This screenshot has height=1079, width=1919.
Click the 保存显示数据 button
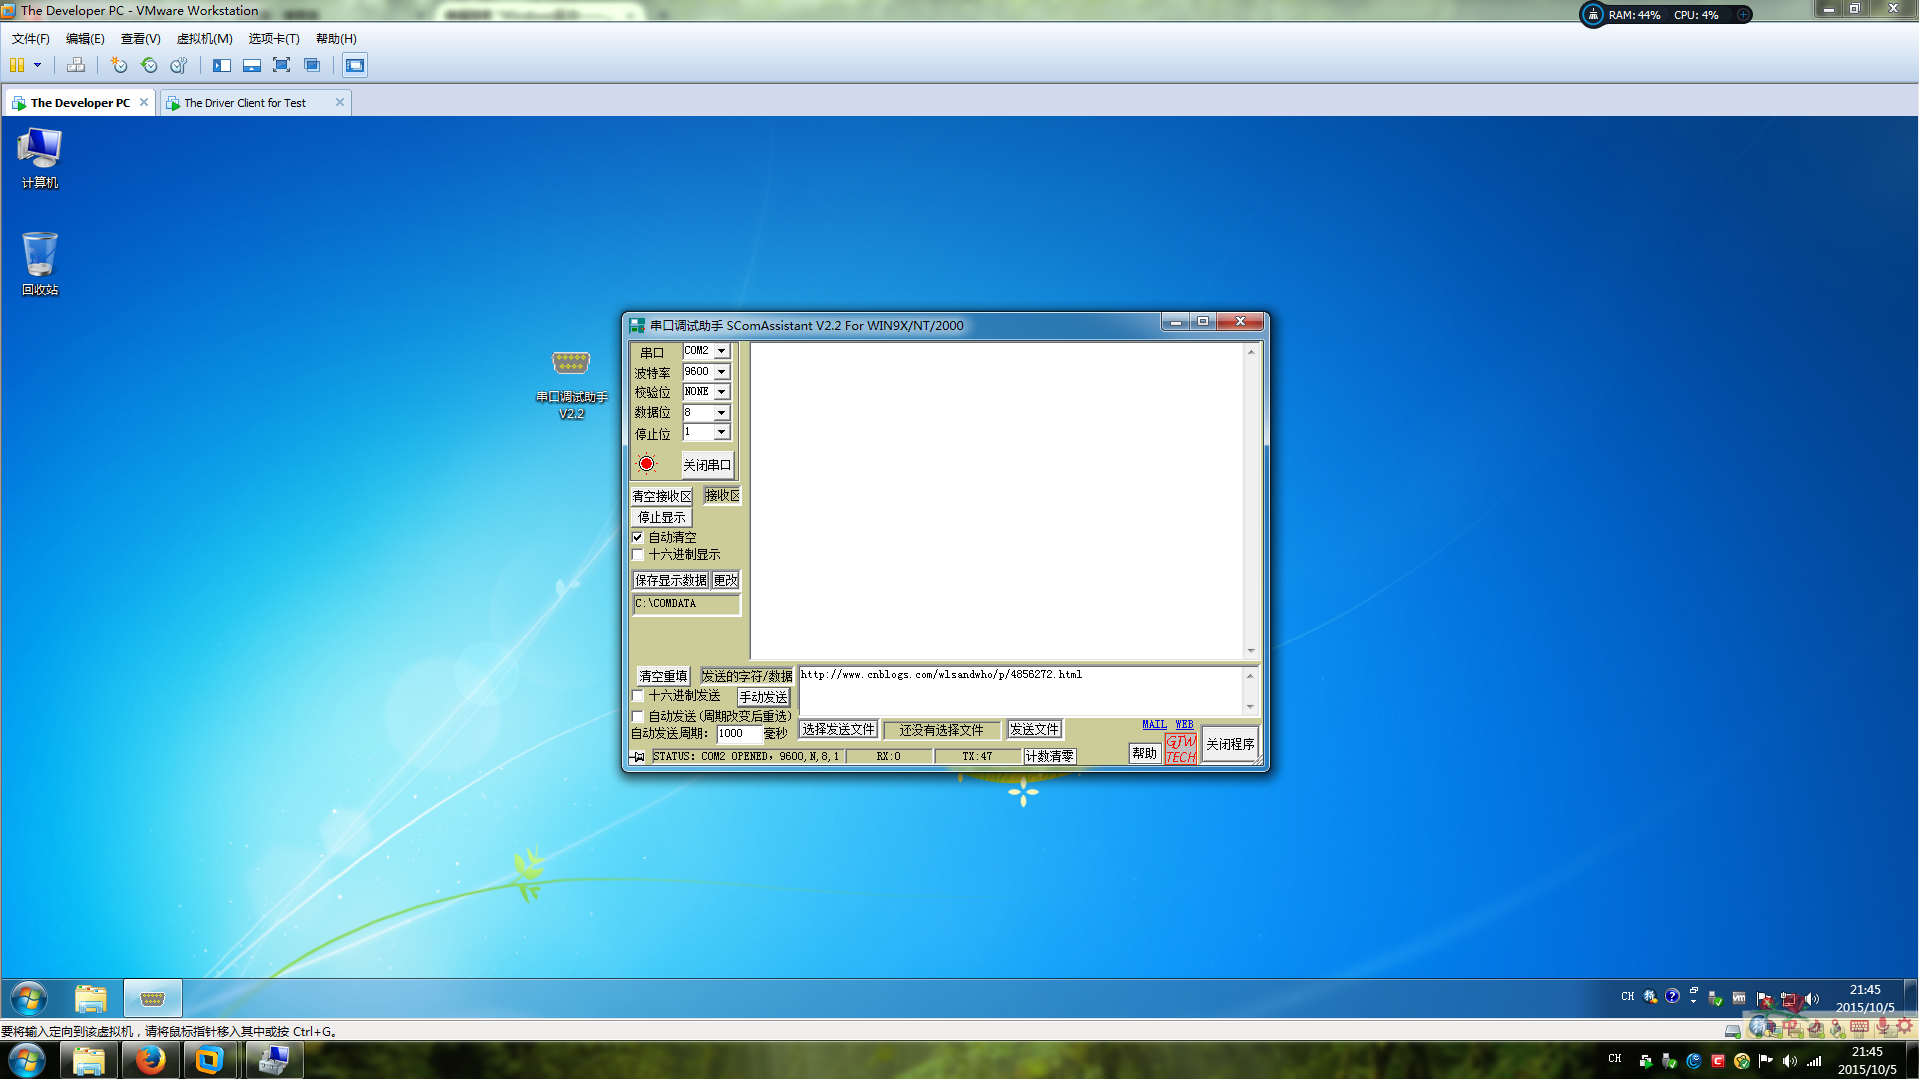[x=670, y=580]
